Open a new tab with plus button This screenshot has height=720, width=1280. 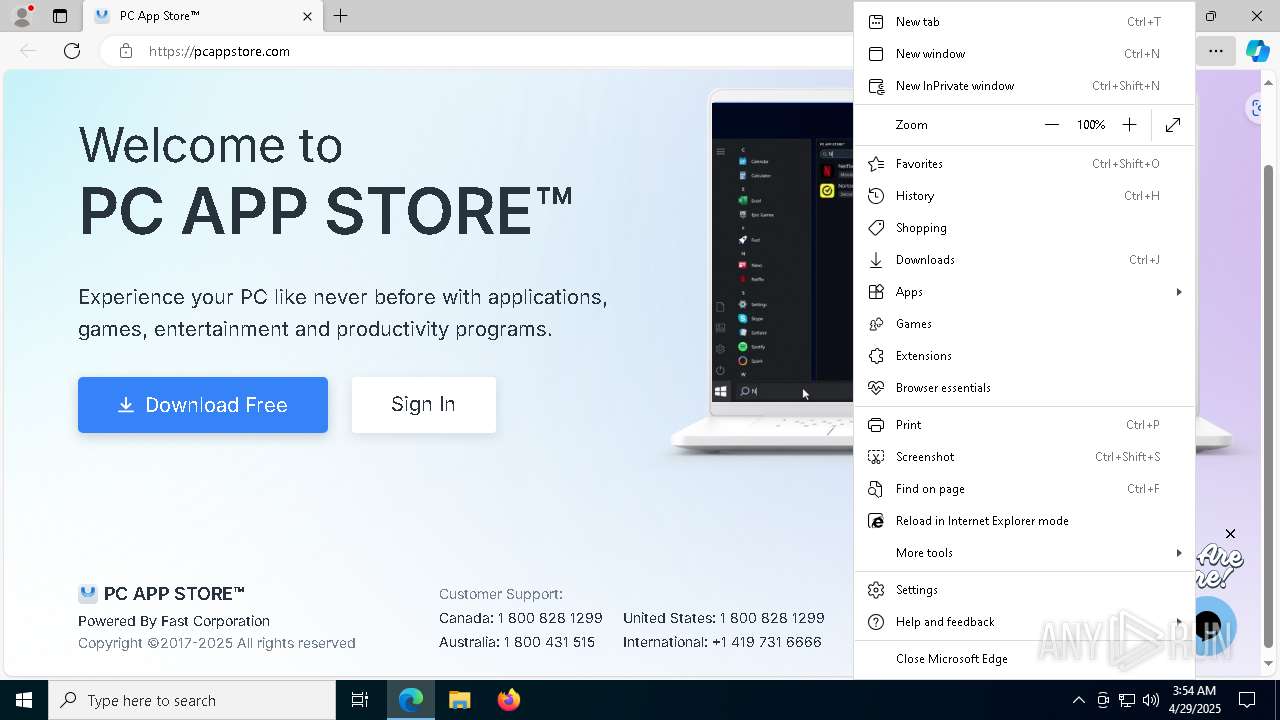pos(341,16)
